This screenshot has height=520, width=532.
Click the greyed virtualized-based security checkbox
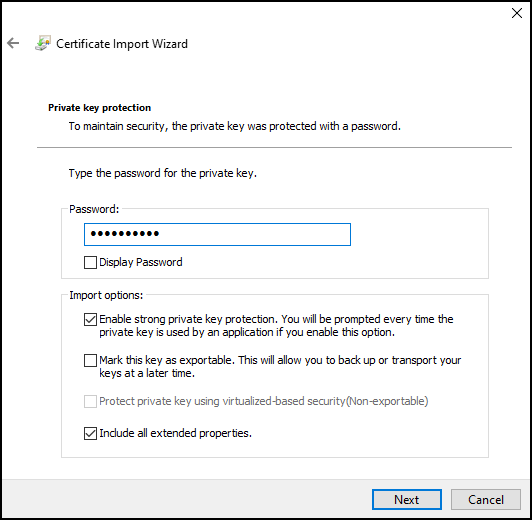(90, 401)
